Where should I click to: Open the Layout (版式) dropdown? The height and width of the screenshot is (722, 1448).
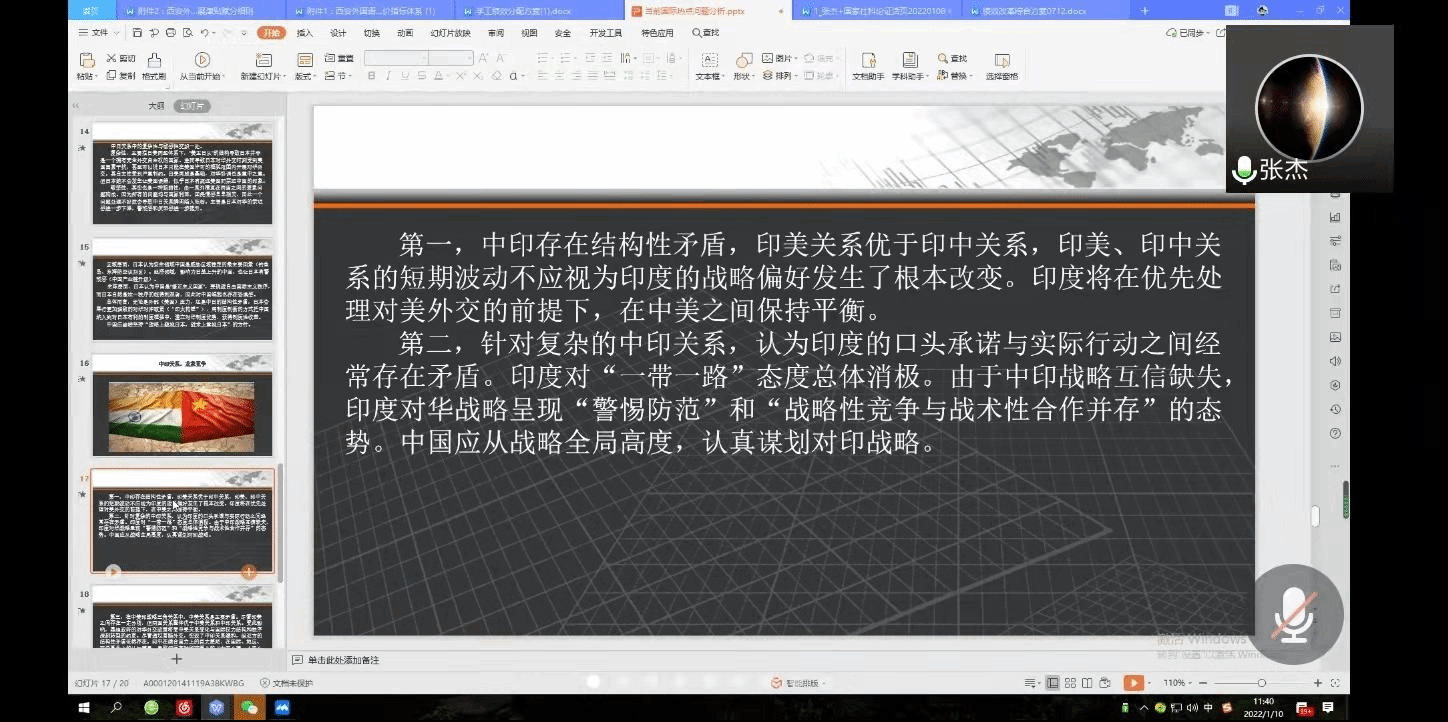coord(304,76)
